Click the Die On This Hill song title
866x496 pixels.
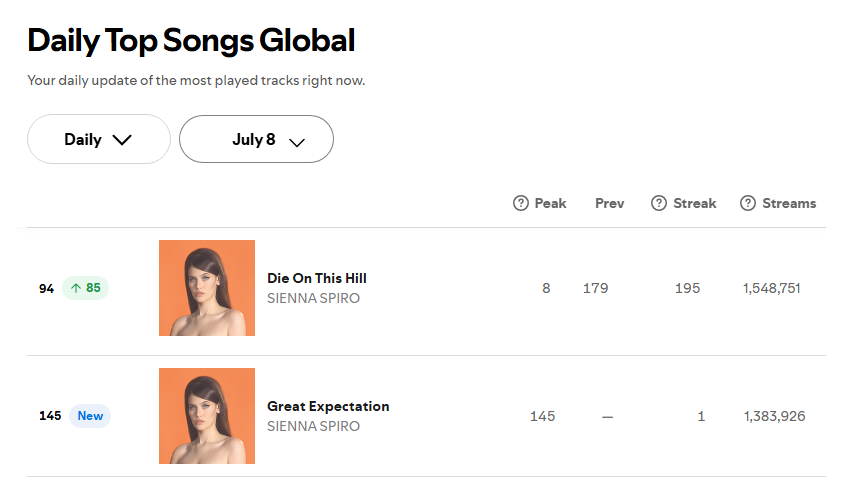pyautogui.click(x=317, y=278)
